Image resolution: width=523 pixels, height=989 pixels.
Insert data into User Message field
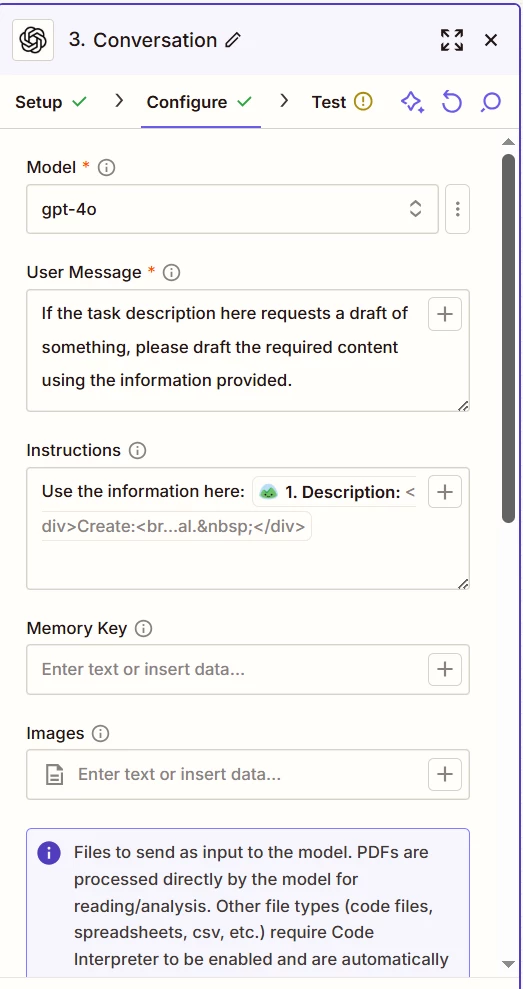(445, 314)
